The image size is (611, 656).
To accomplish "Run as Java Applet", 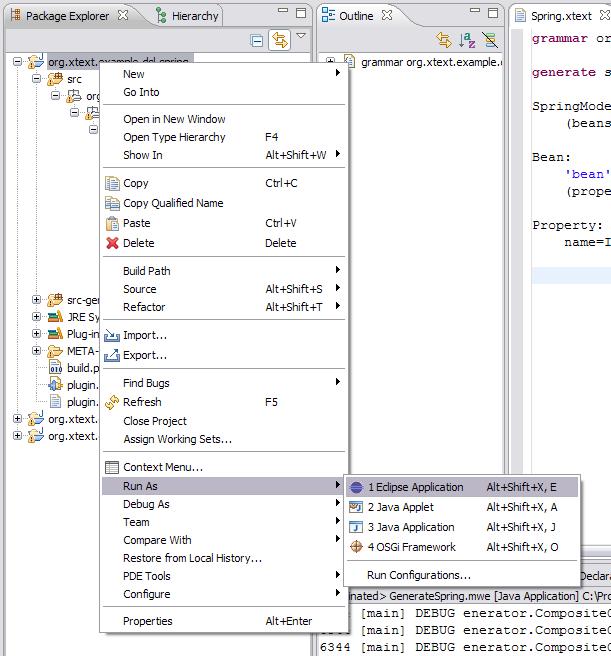I will pyautogui.click(x=462, y=507).
